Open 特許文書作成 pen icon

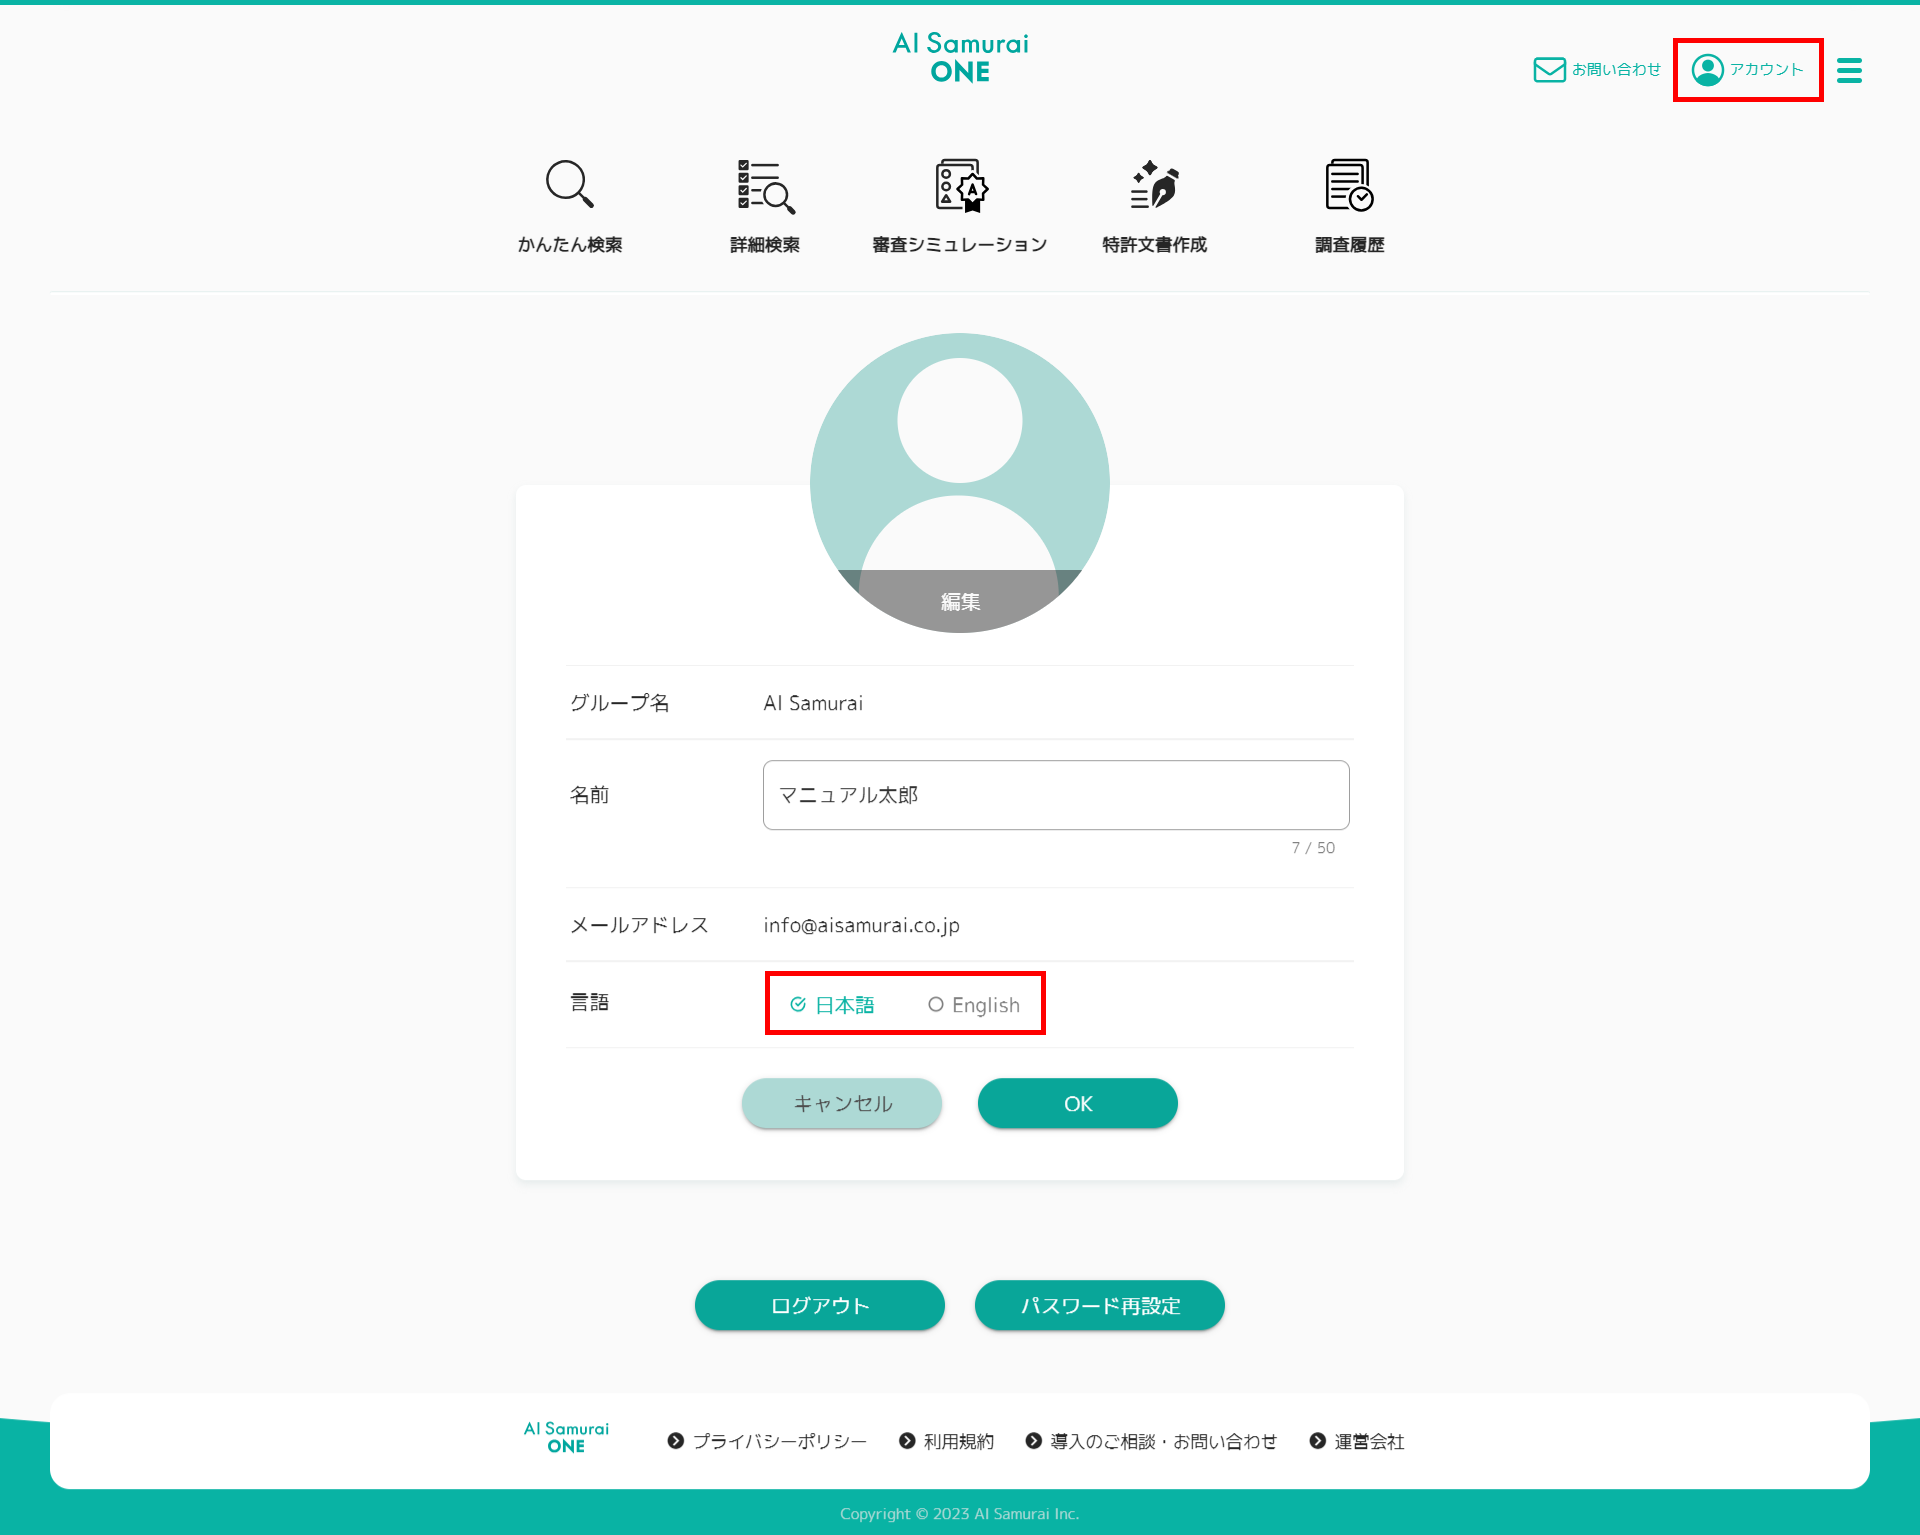point(1155,186)
